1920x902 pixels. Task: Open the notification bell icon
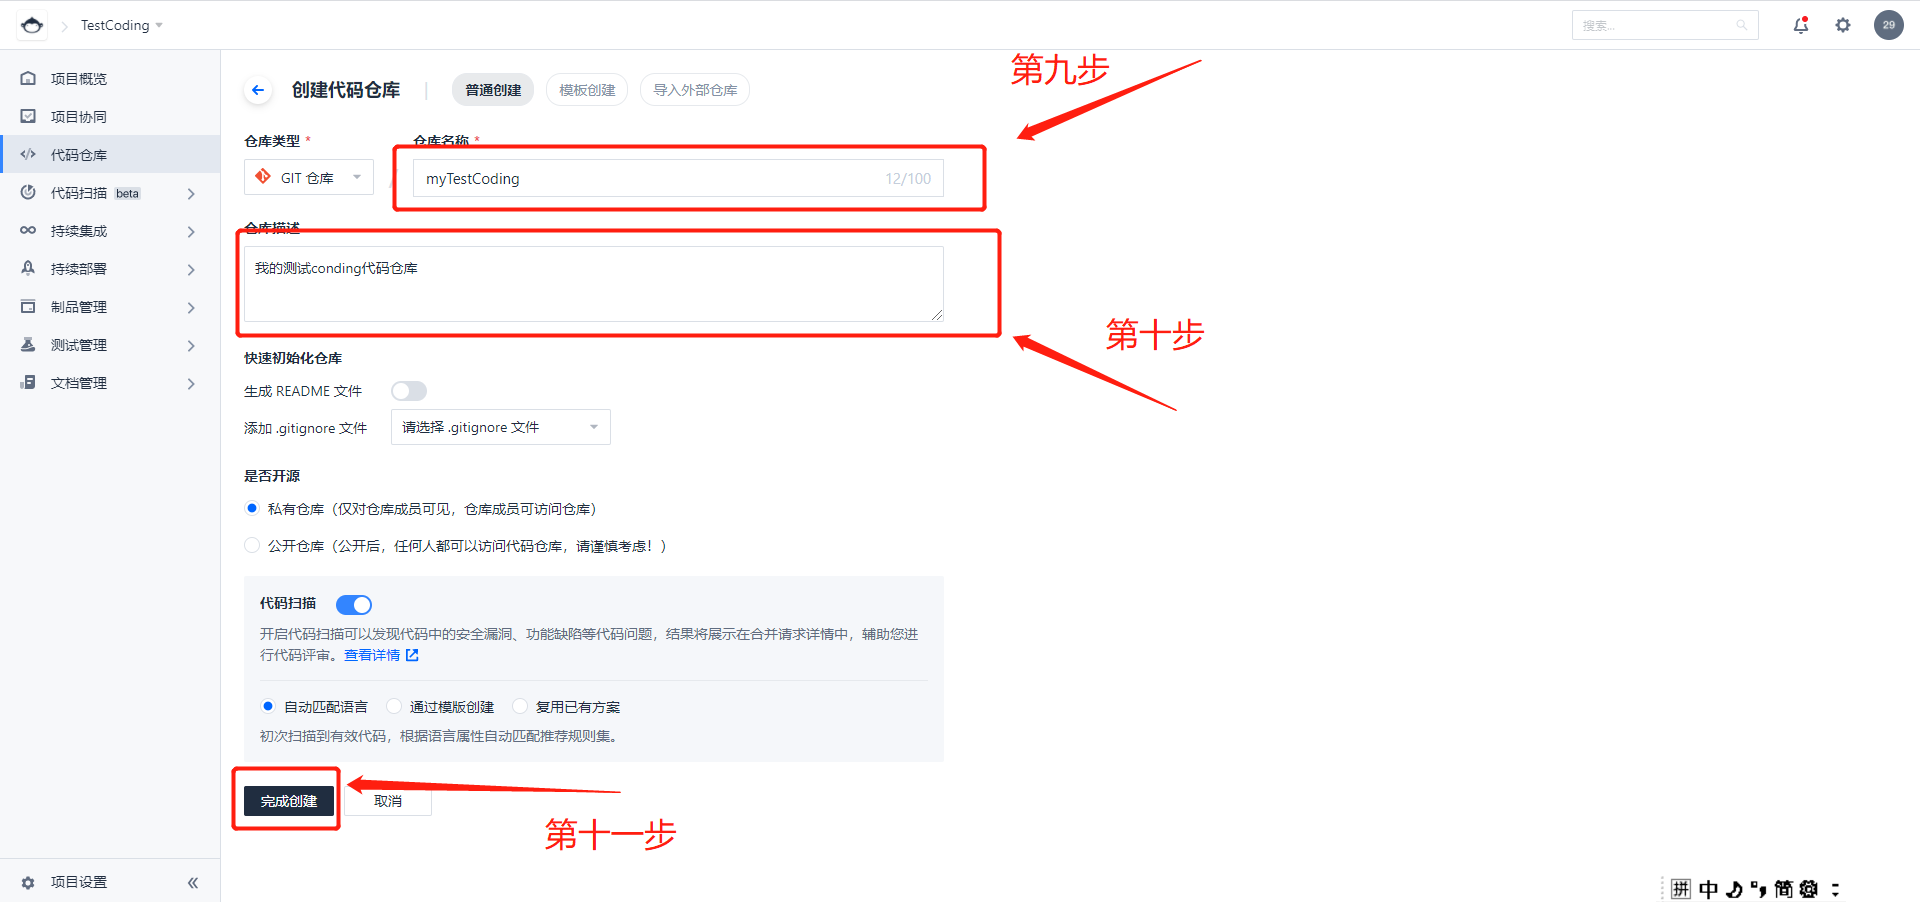tap(1801, 25)
